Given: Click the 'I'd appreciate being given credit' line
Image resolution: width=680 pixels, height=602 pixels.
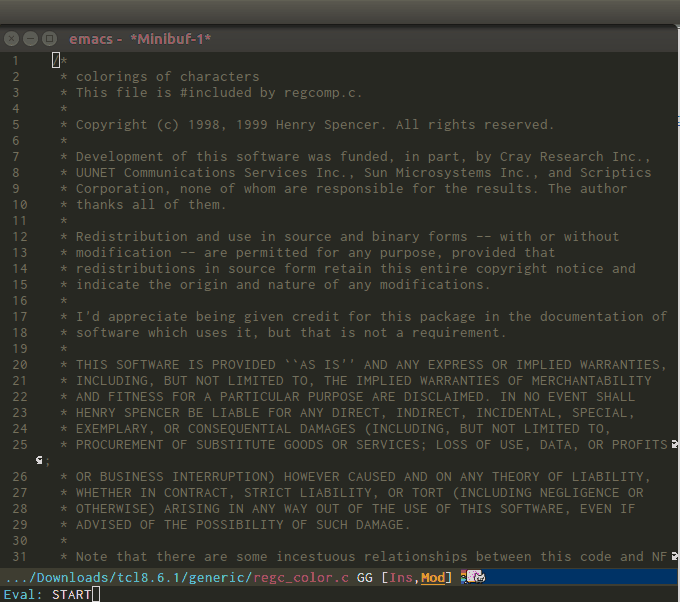Looking at the screenshot, I should coord(364,317).
